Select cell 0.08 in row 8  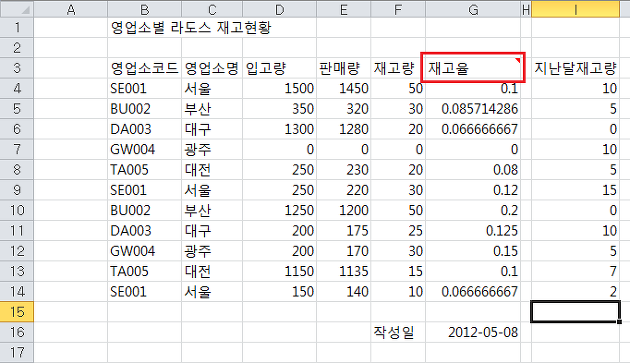tap(473, 170)
